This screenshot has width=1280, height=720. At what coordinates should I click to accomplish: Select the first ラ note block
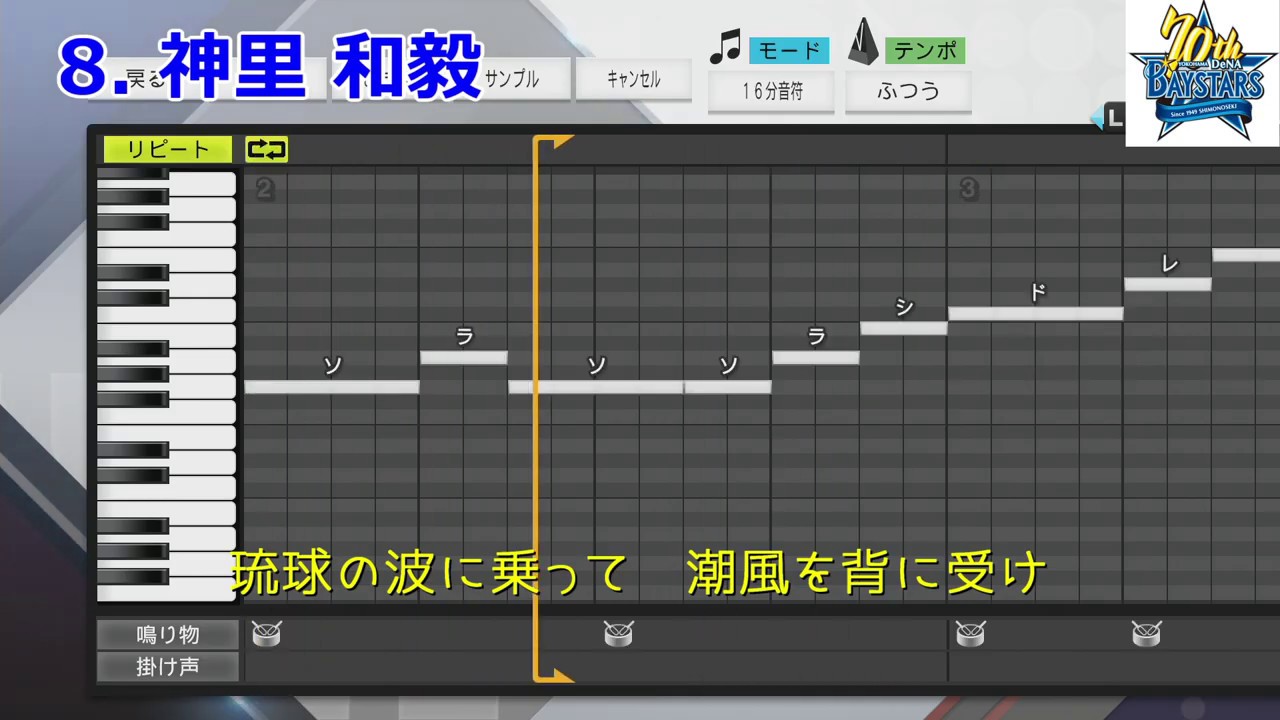tap(464, 357)
